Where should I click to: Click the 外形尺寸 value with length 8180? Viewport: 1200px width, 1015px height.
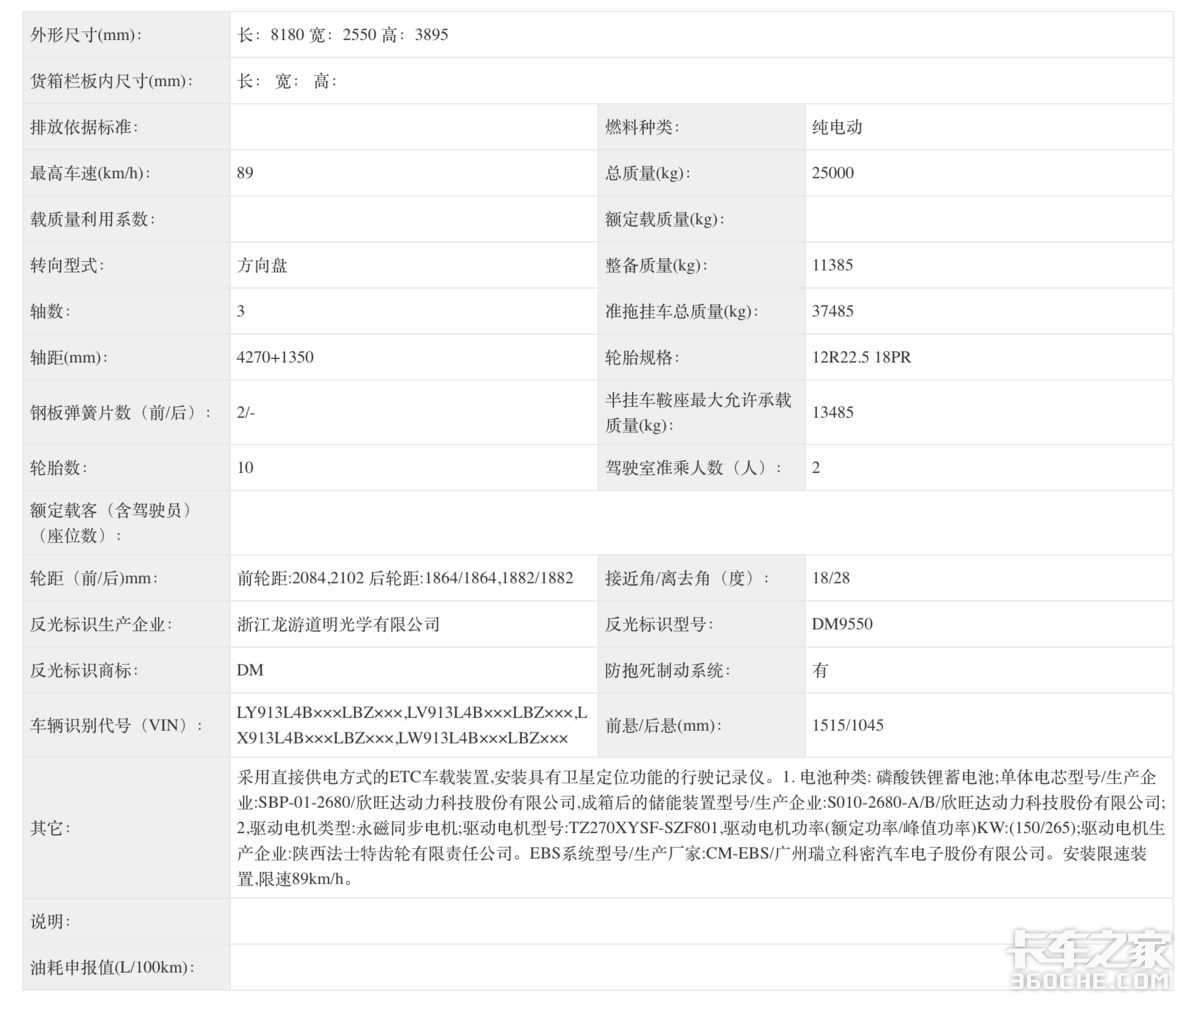click(x=342, y=35)
